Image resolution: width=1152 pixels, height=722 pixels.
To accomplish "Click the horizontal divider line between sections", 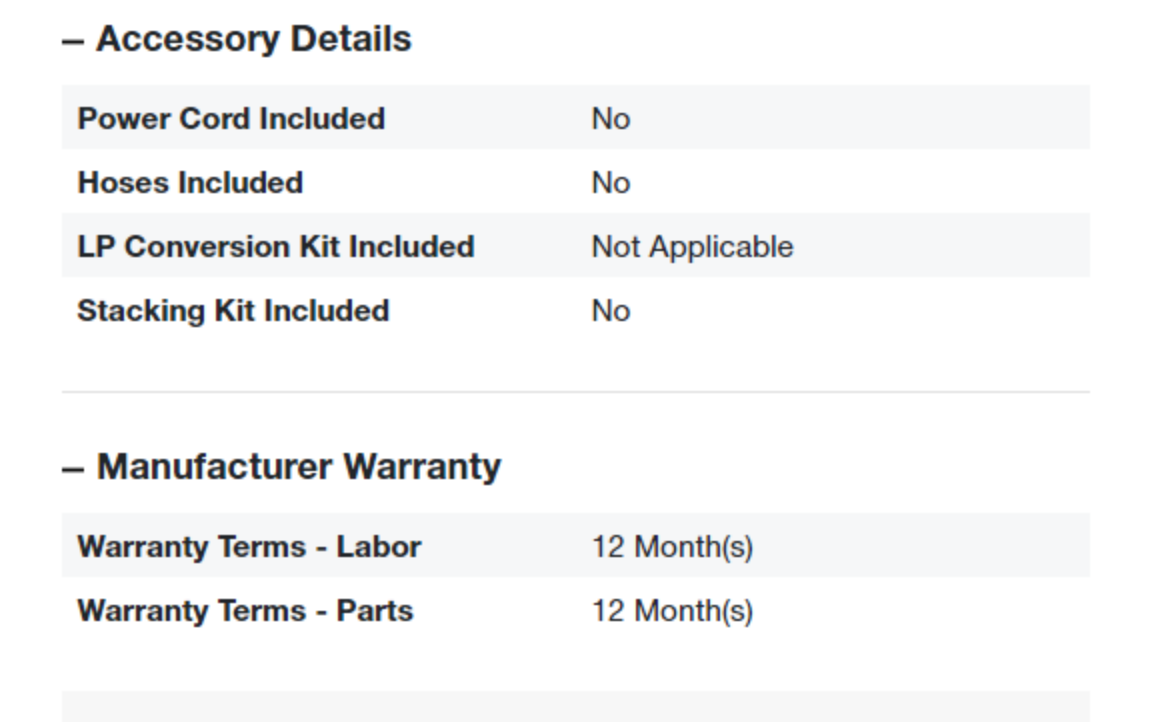I will 575,392.
